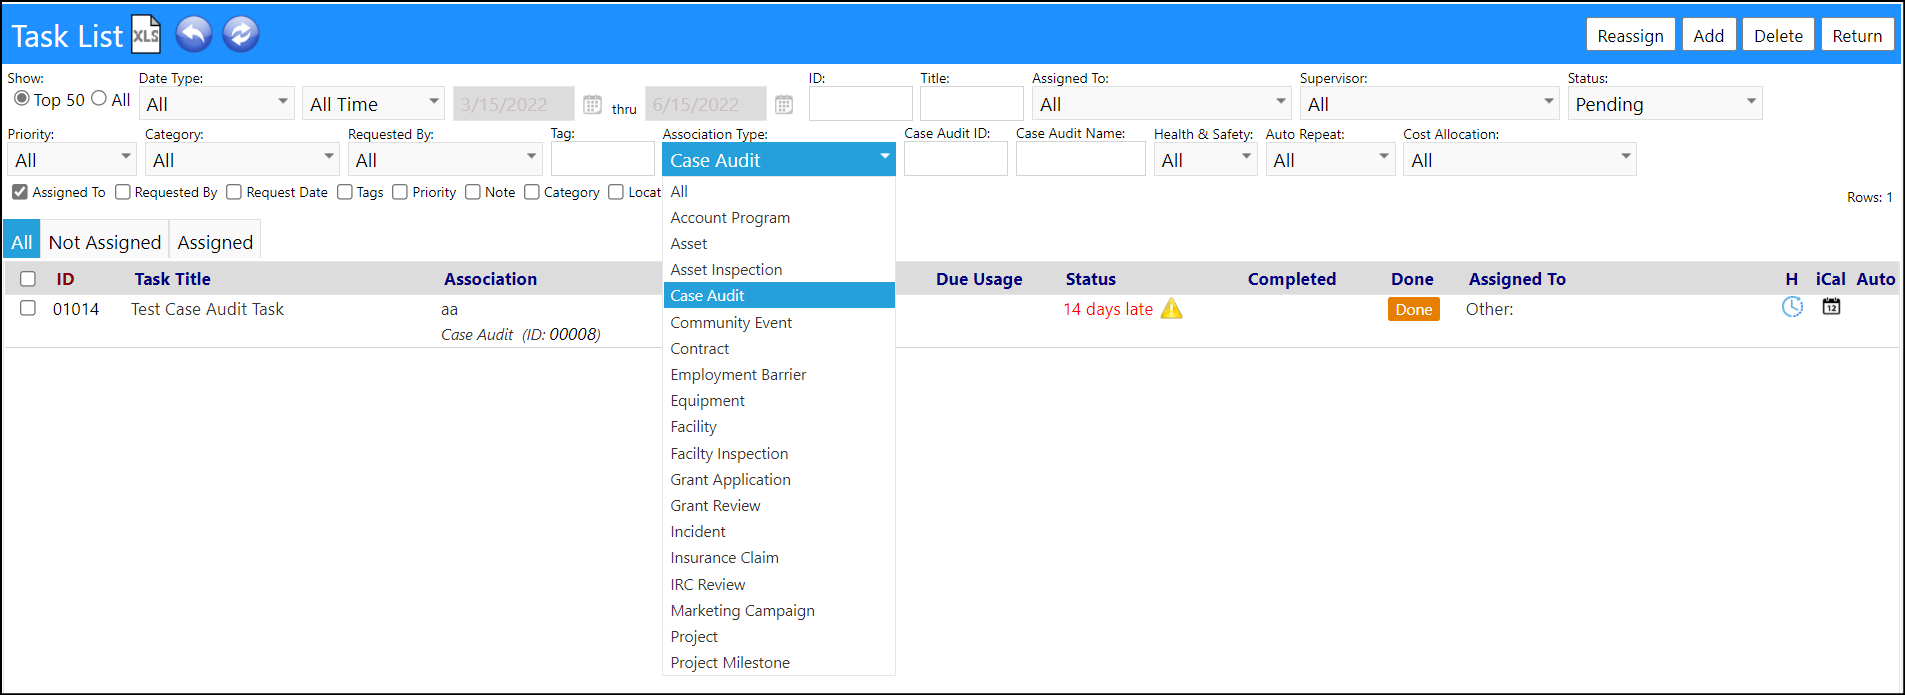
Task: Click into the Tag filter field
Action: (x=602, y=159)
